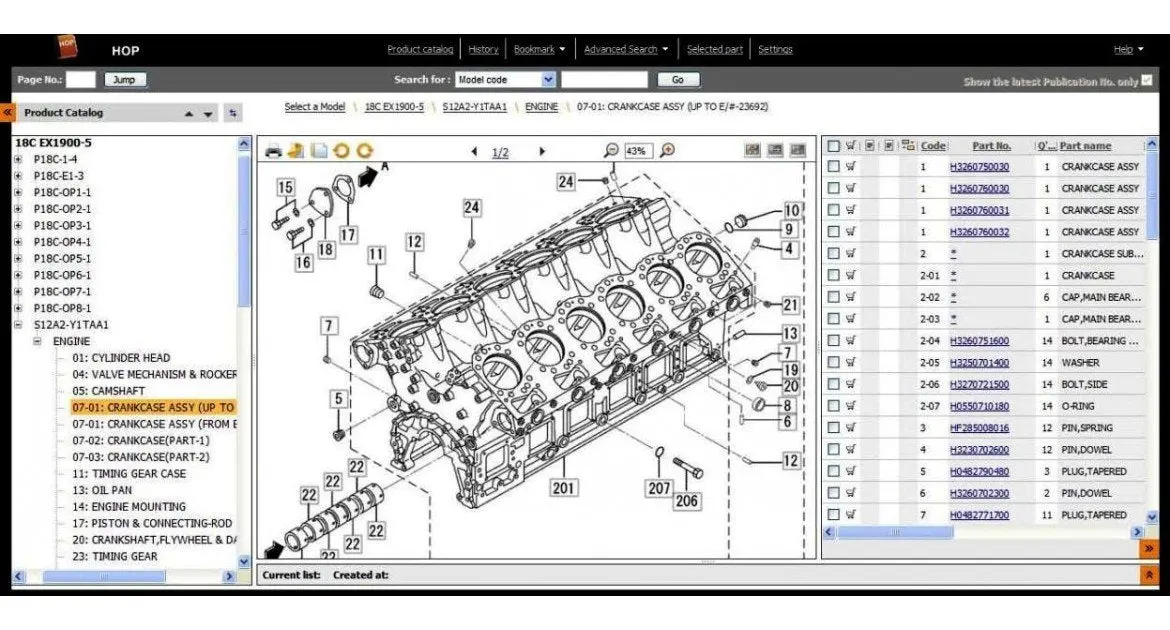Click the Jump button
The height and width of the screenshot is (630, 1170).
point(125,79)
